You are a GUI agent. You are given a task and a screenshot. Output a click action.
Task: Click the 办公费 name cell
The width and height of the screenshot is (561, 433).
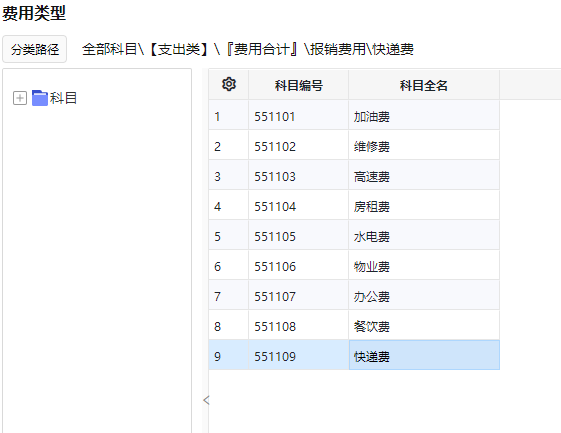(424, 297)
